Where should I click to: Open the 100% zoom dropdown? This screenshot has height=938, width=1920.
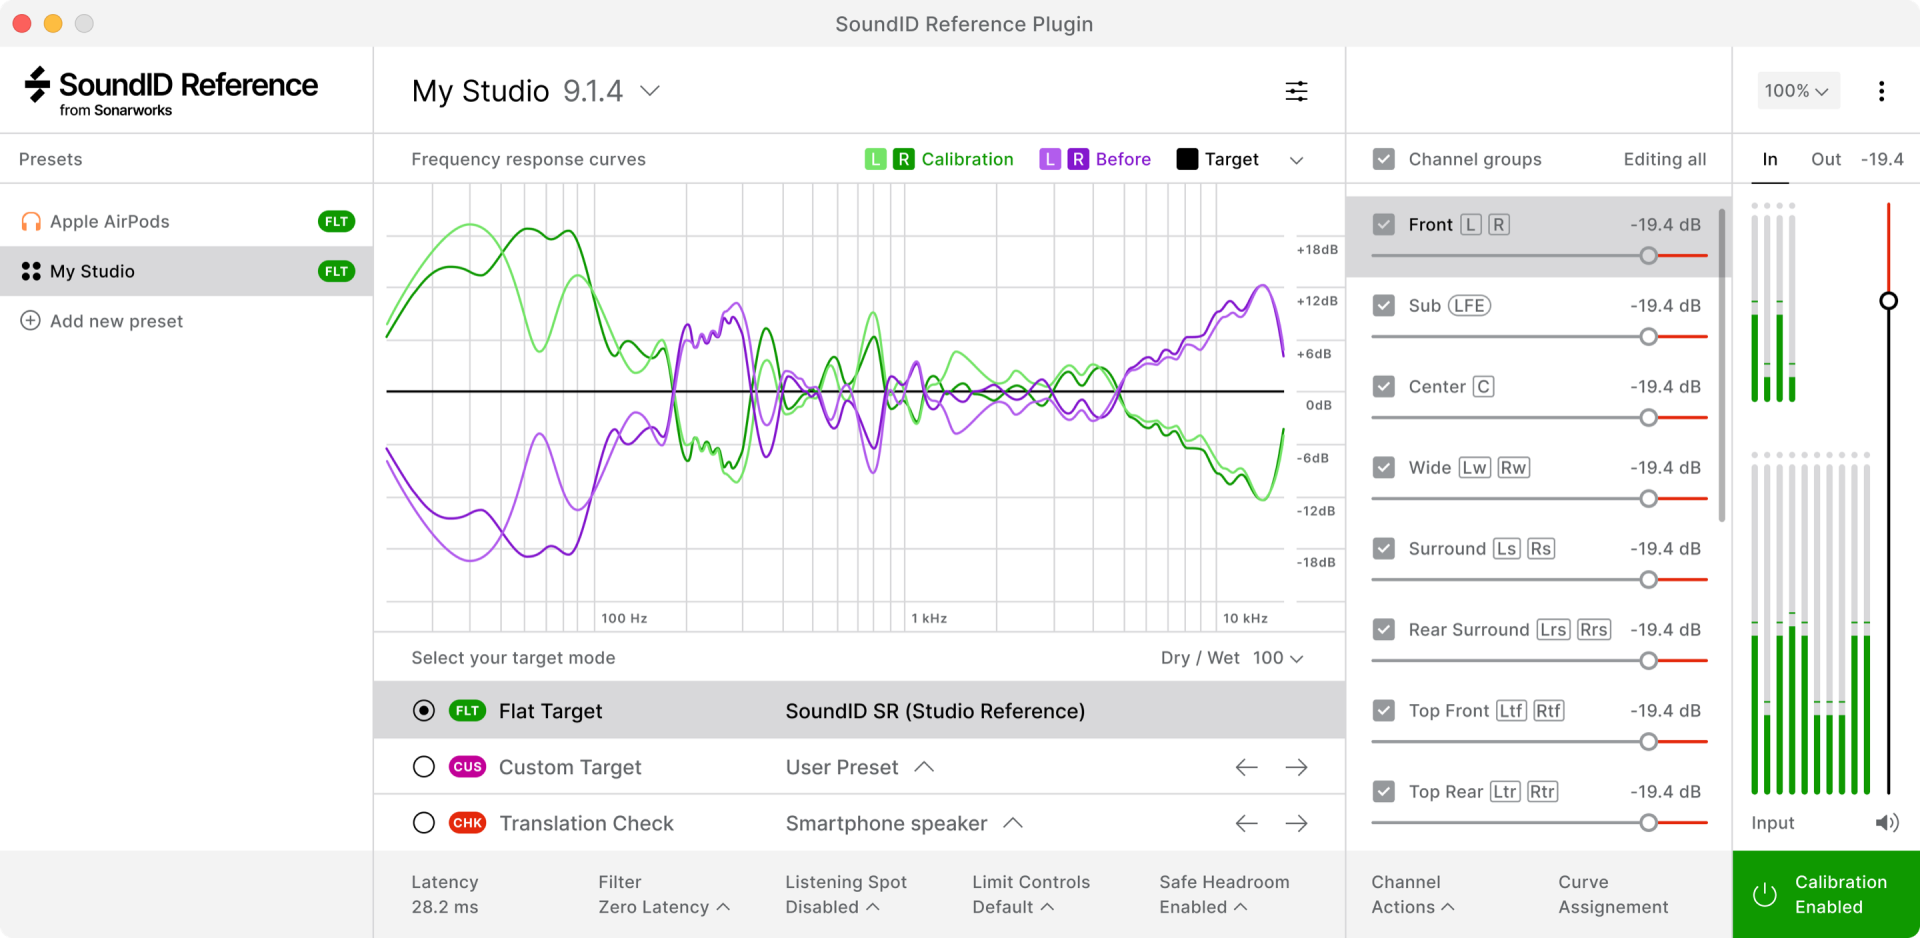1796,91
